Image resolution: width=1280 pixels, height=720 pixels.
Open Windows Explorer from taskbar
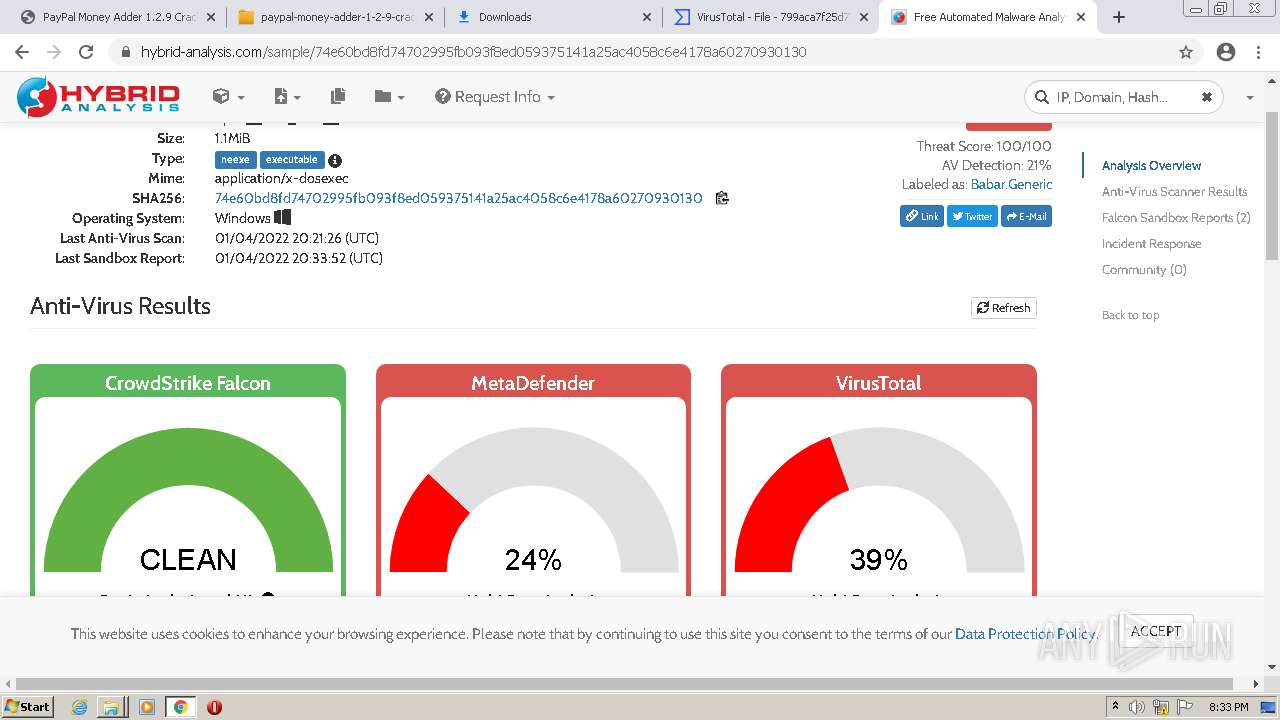pos(112,707)
